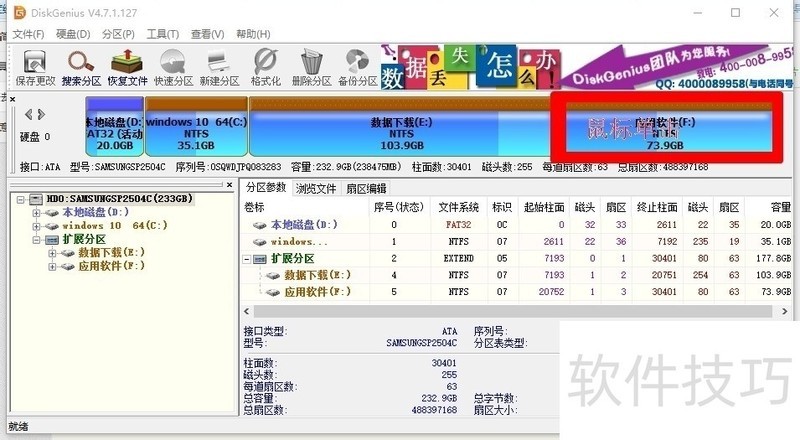Close the left tree panel with X
This screenshot has height=440, width=800.
pyautogui.click(x=230, y=185)
